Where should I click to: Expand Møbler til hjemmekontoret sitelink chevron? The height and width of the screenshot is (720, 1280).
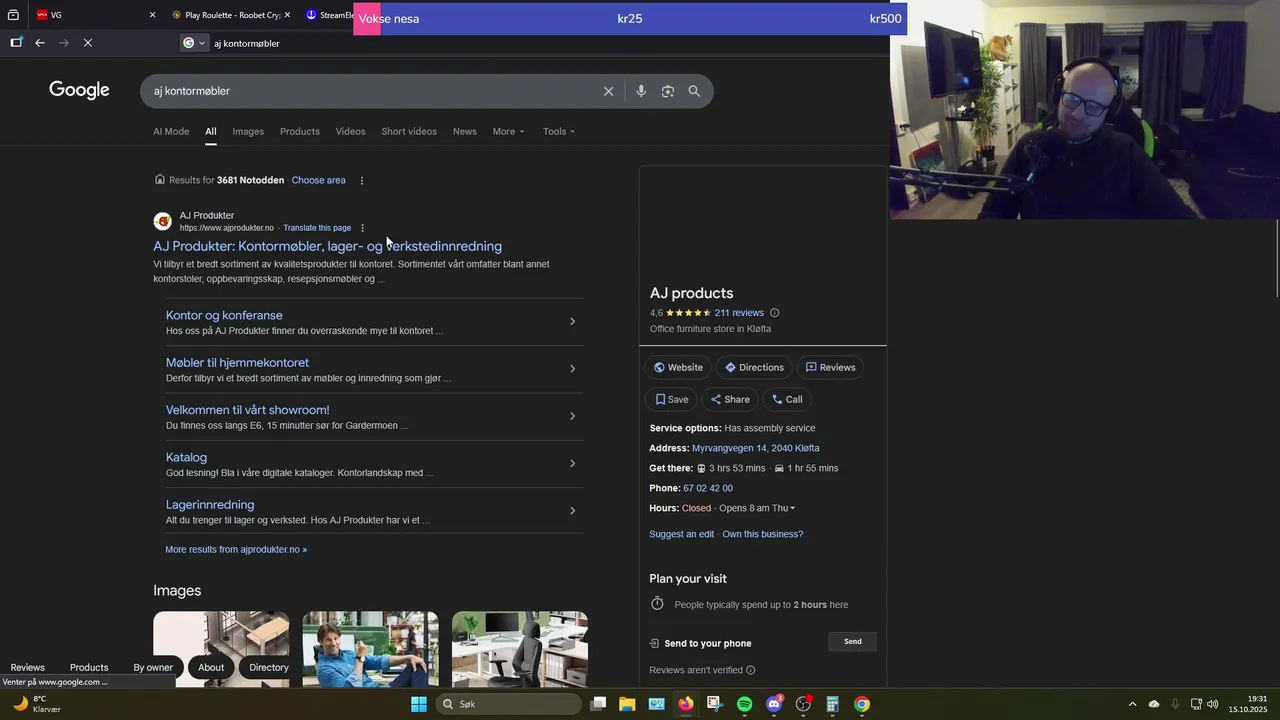click(572, 369)
